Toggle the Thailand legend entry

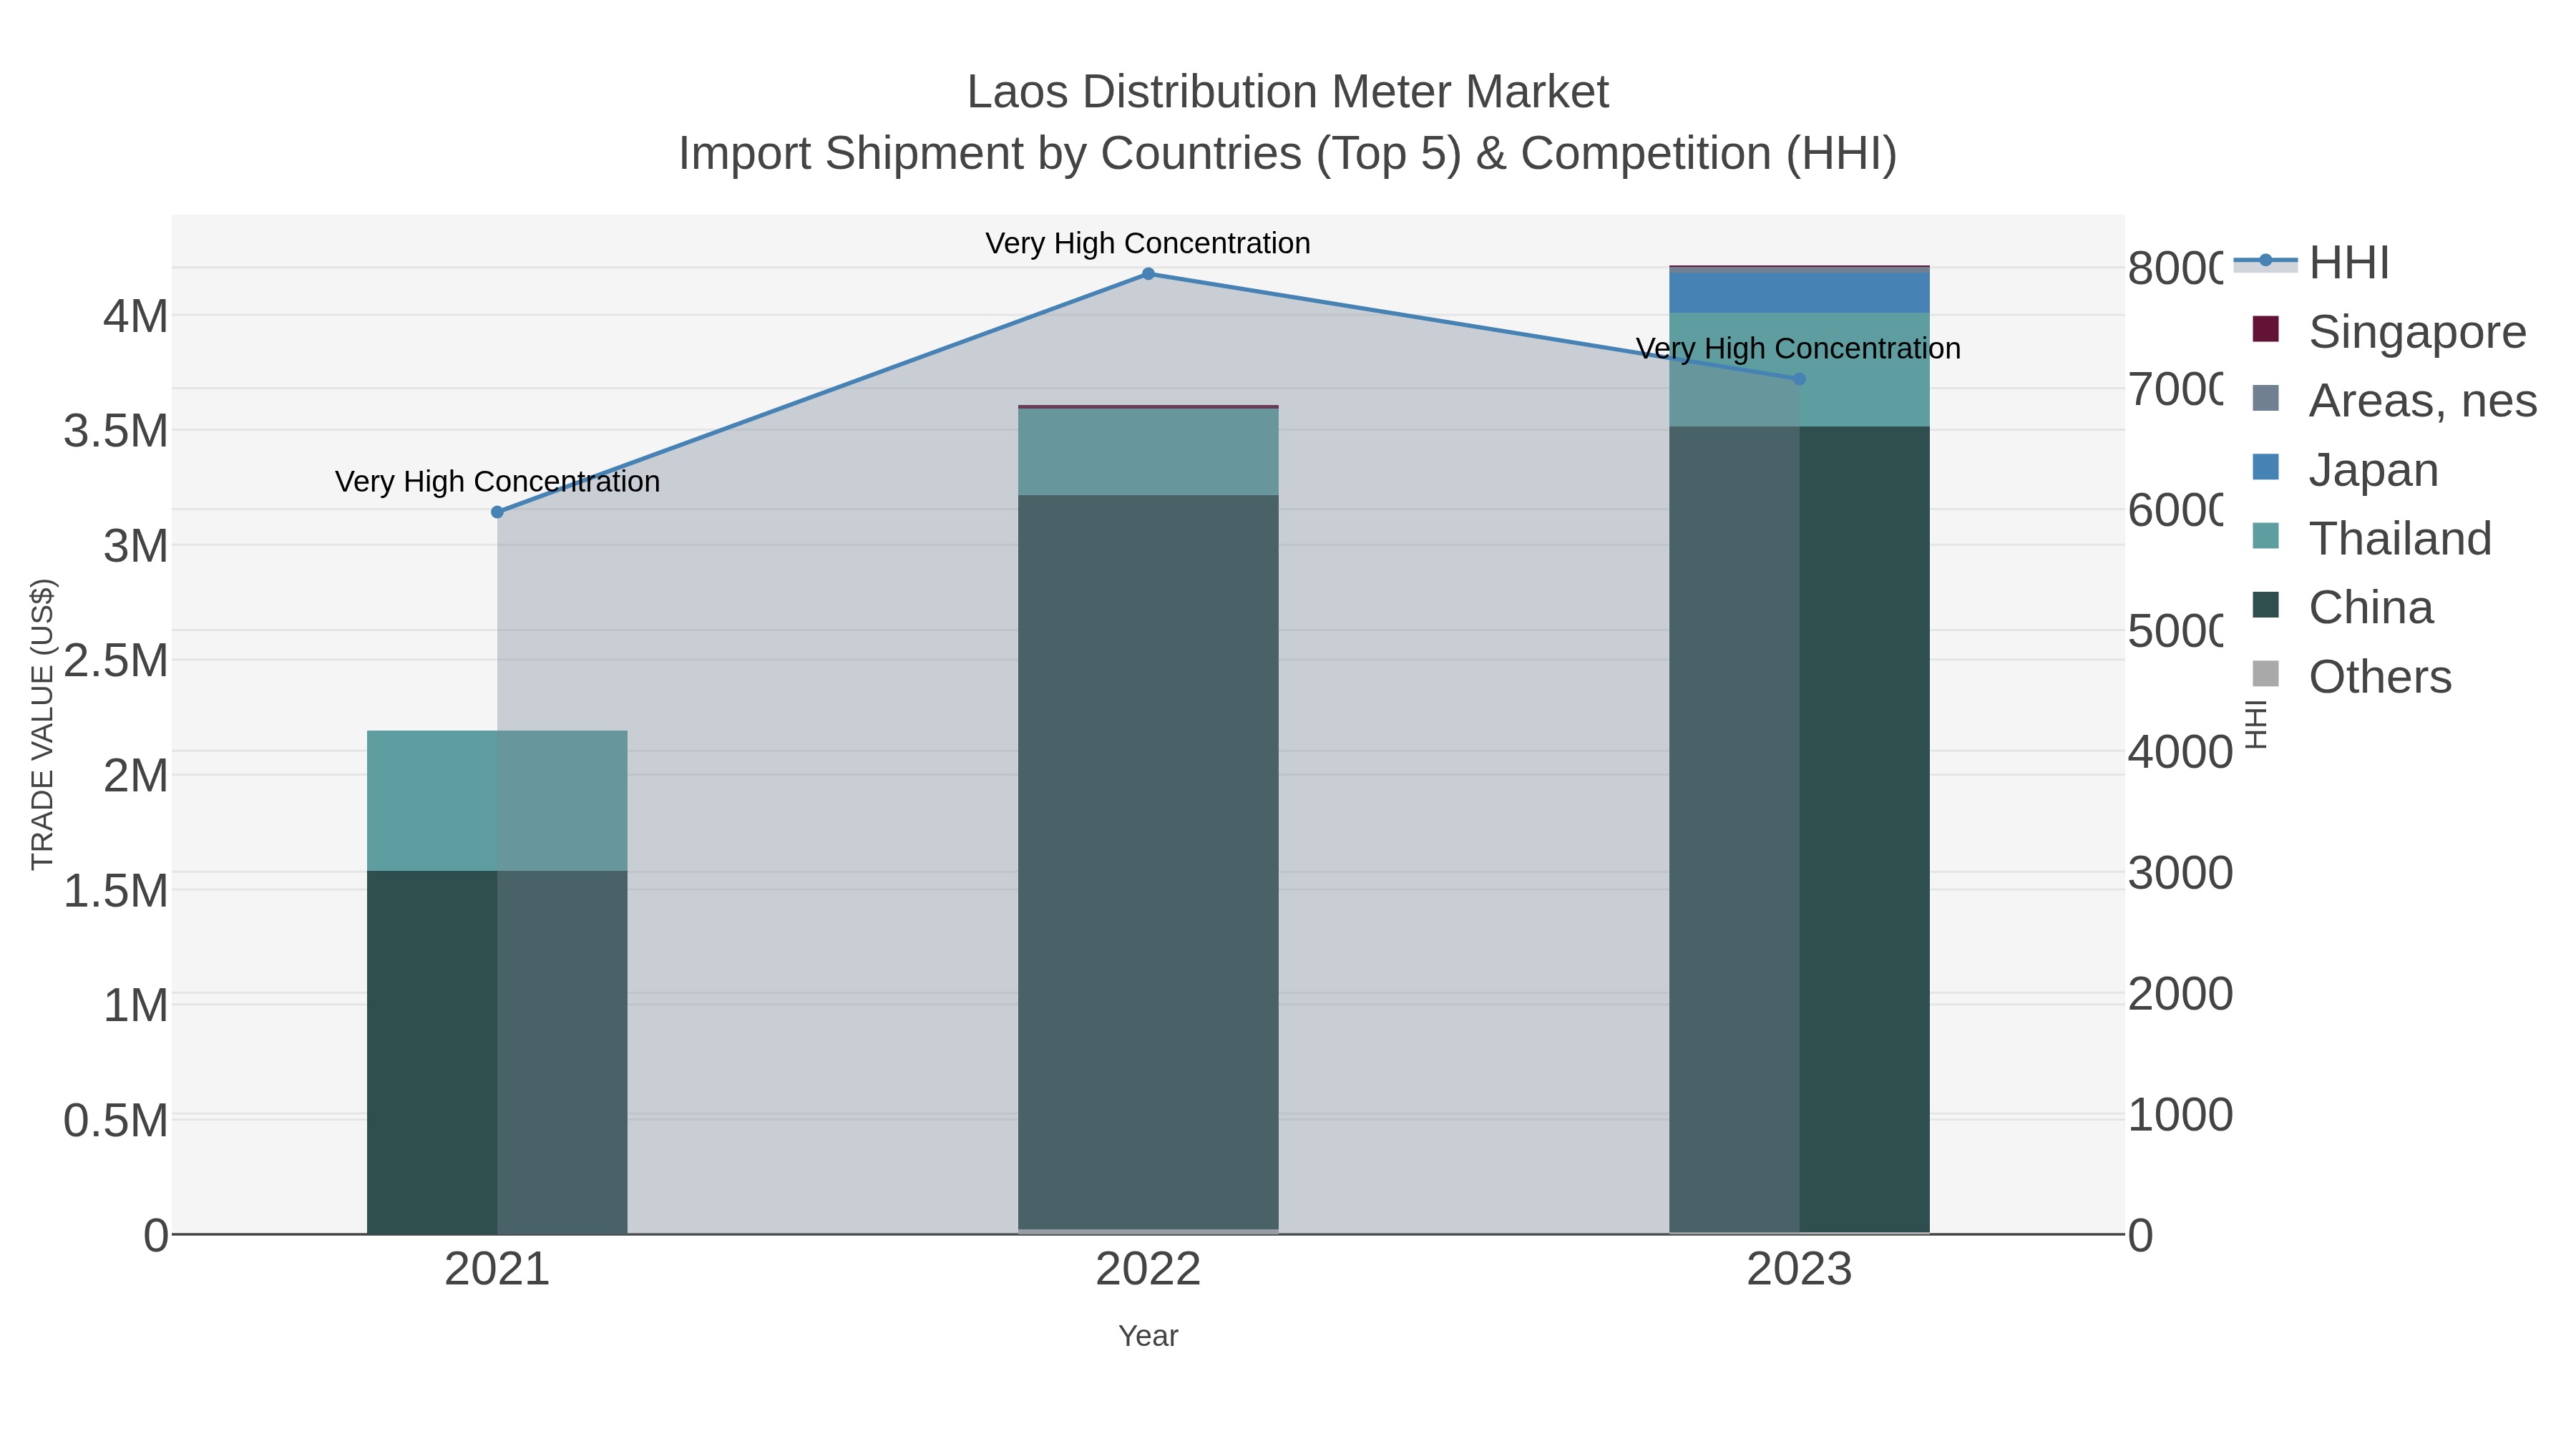click(x=2371, y=539)
